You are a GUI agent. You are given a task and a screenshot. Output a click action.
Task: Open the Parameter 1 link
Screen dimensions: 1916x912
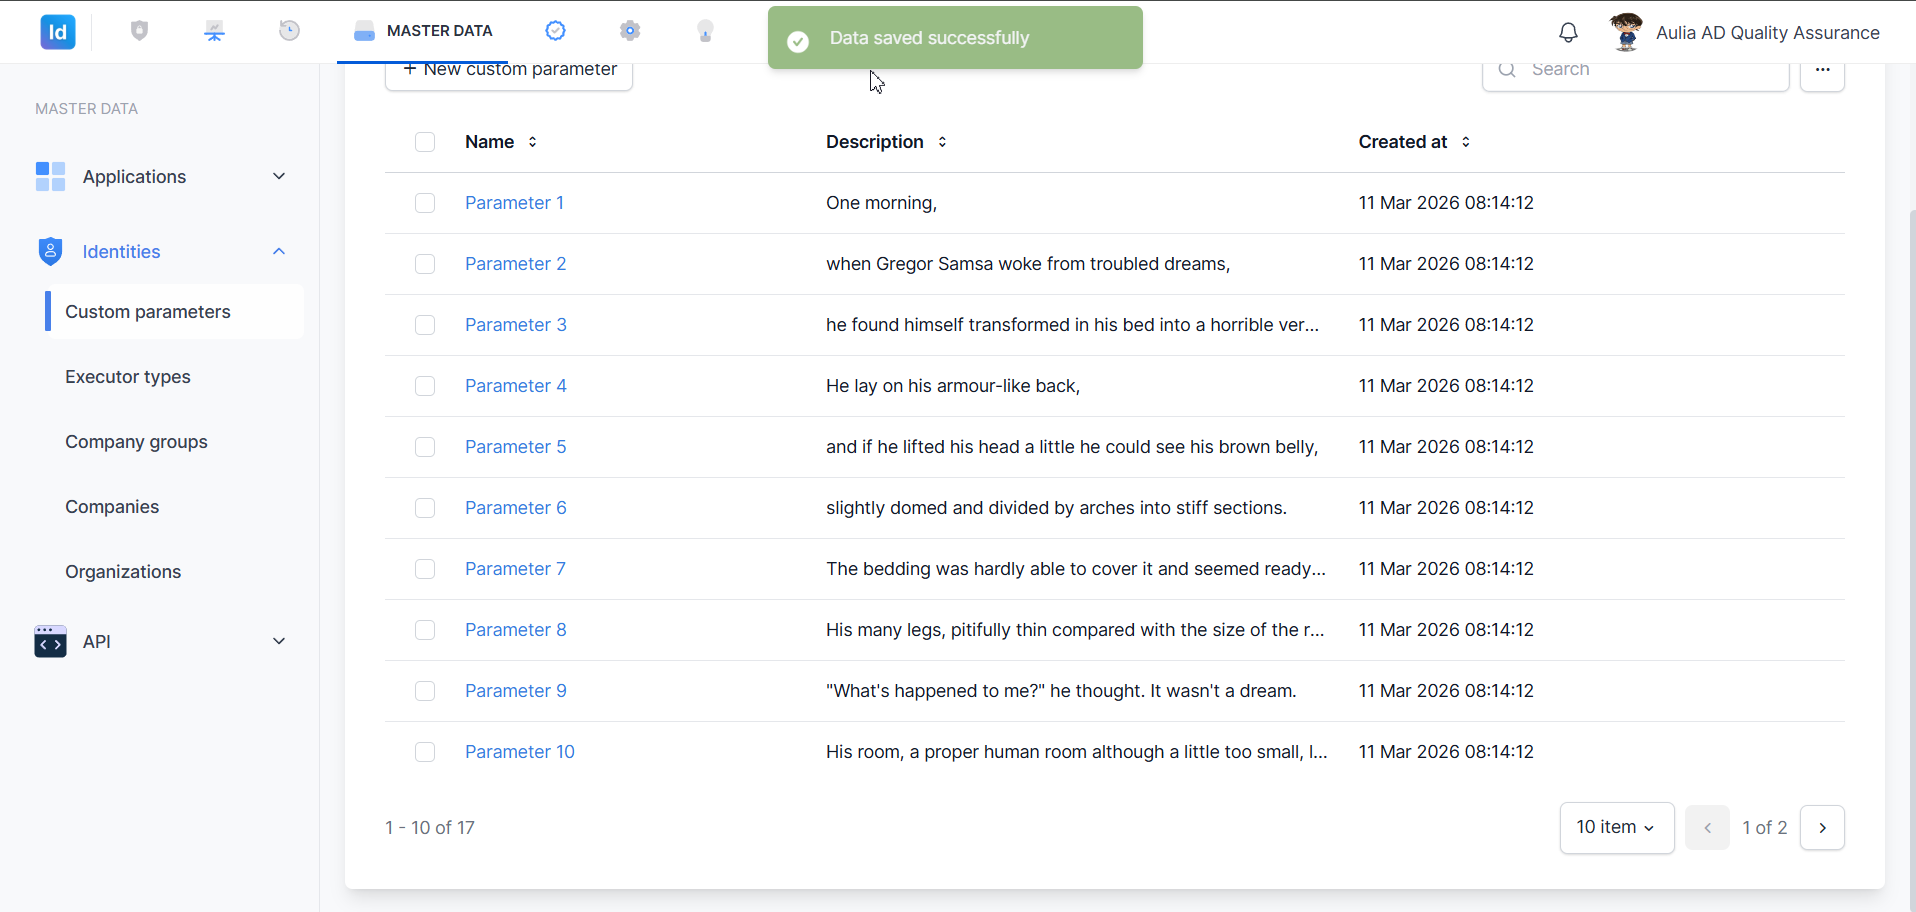[x=514, y=203]
